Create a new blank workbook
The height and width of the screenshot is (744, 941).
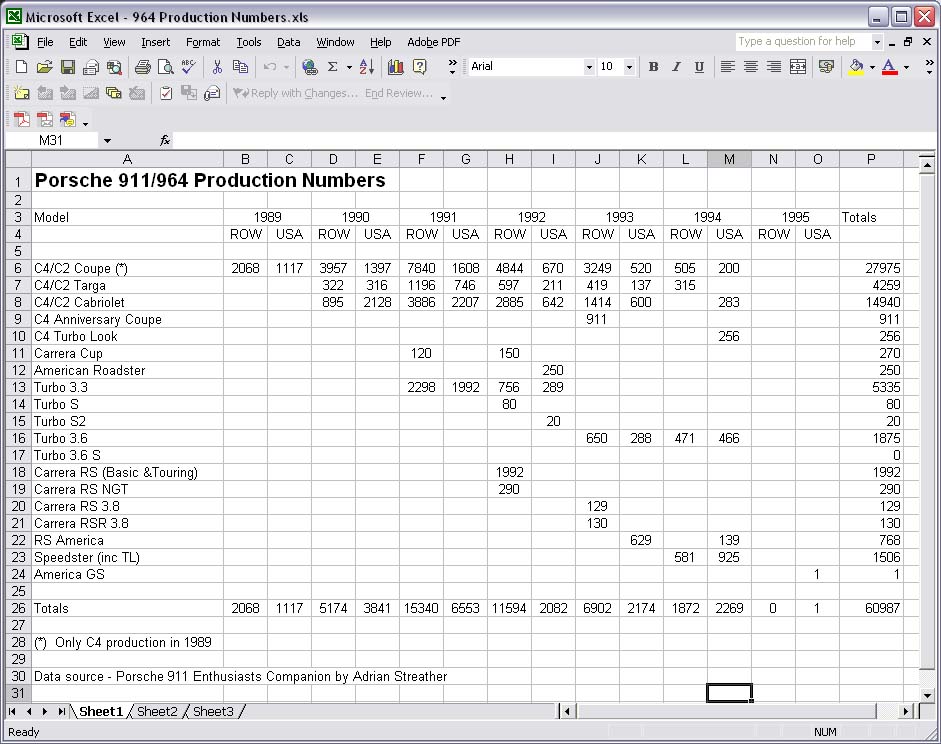click(x=21, y=67)
